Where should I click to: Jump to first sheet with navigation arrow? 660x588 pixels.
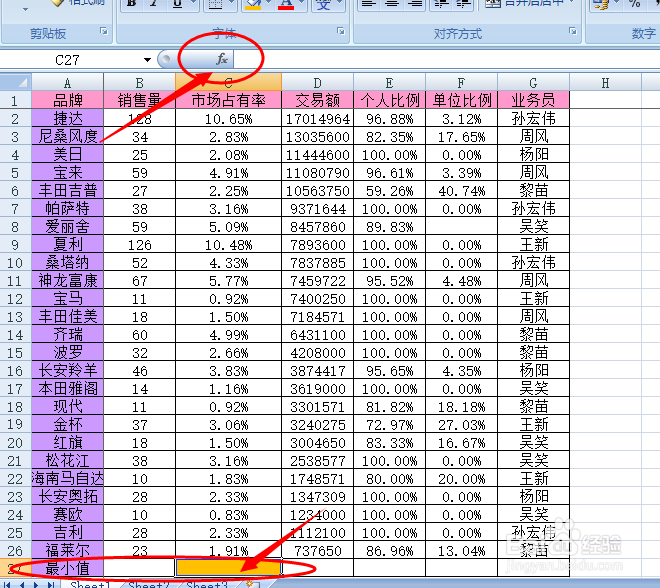click(x=8, y=585)
